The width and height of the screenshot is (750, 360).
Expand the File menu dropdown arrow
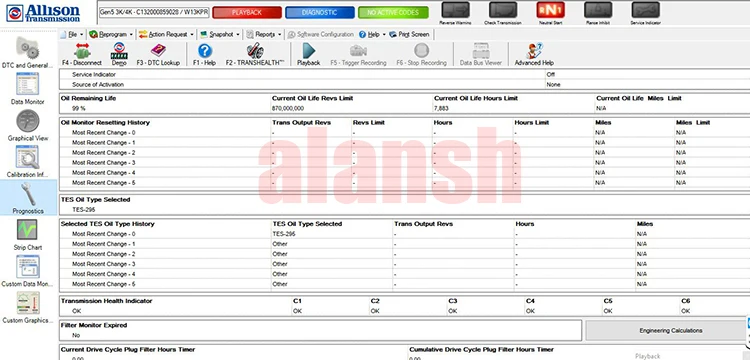[81, 35]
